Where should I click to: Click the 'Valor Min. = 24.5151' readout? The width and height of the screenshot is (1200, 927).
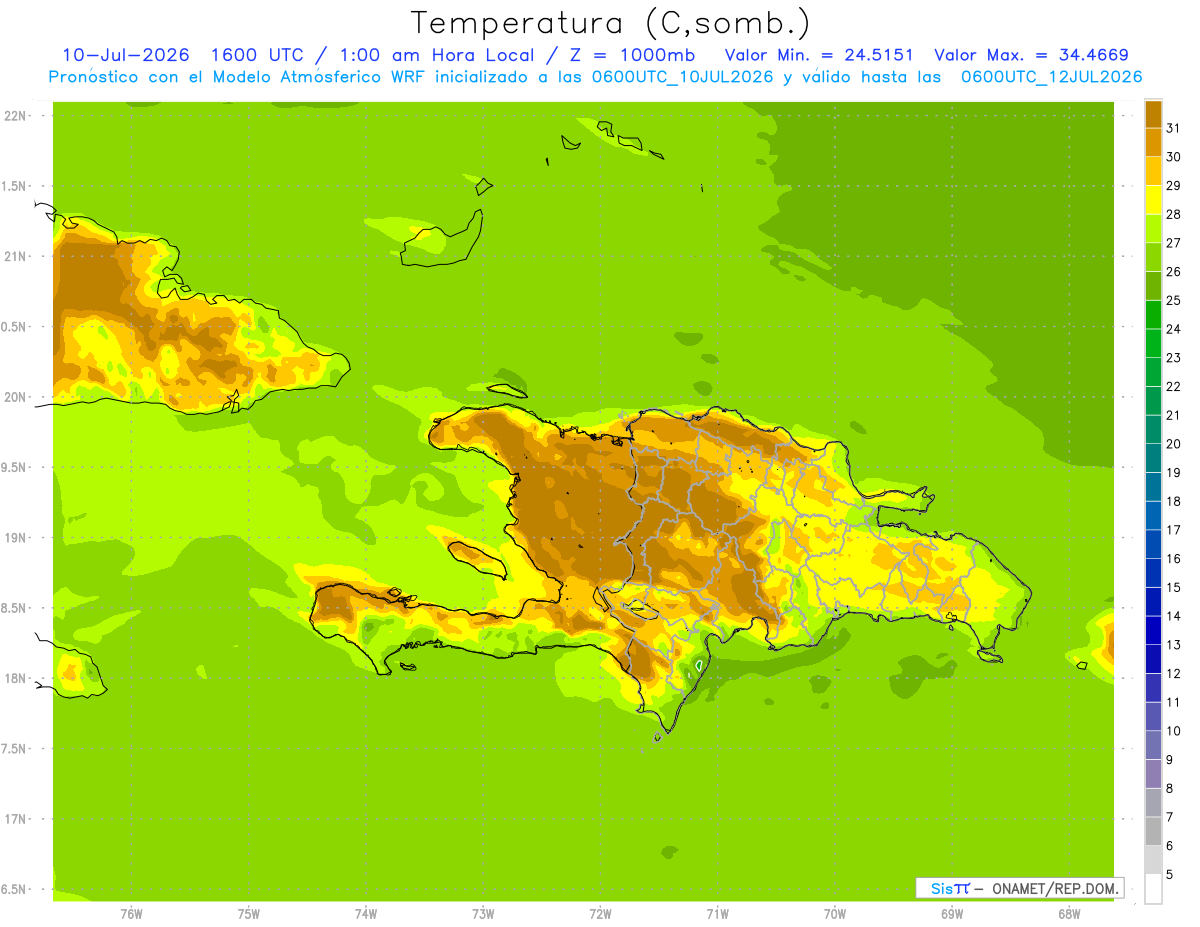819,55
